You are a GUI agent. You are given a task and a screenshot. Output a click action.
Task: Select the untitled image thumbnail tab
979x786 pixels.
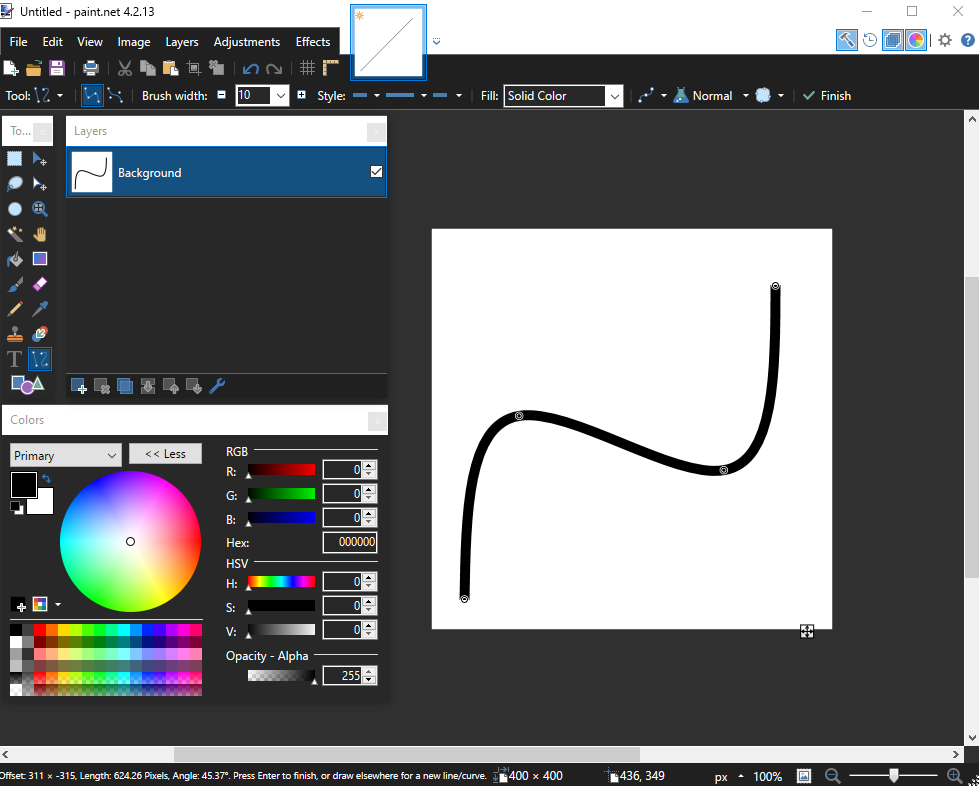pos(388,42)
